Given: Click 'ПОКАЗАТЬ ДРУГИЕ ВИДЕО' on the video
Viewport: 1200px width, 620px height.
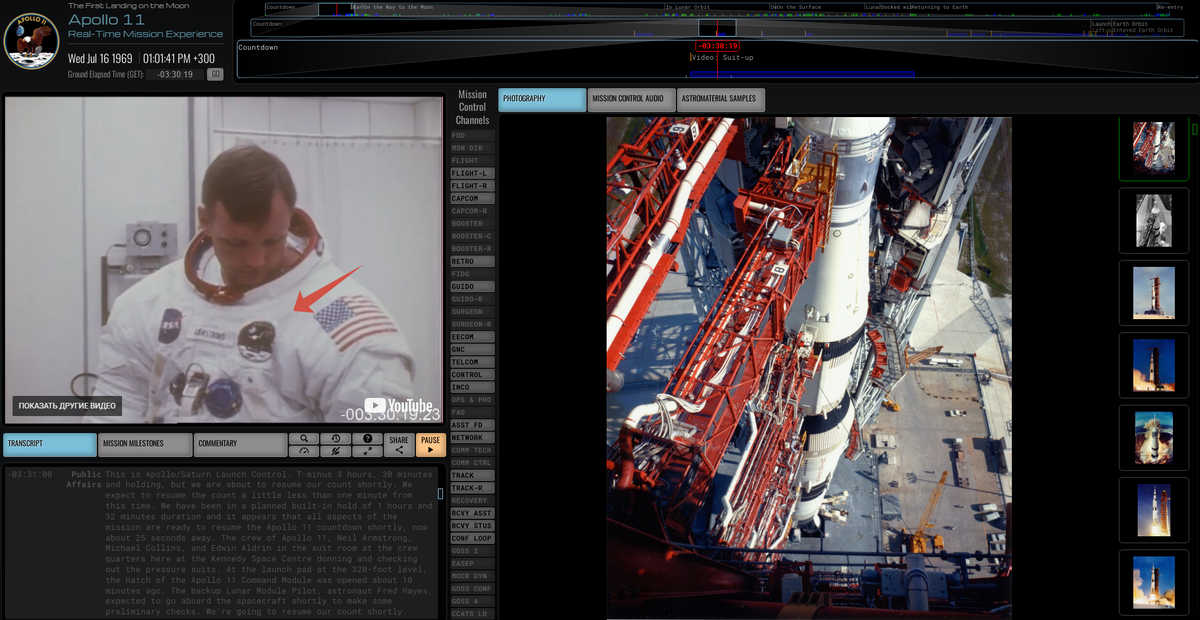Looking at the screenshot, I should coord(68,406).
